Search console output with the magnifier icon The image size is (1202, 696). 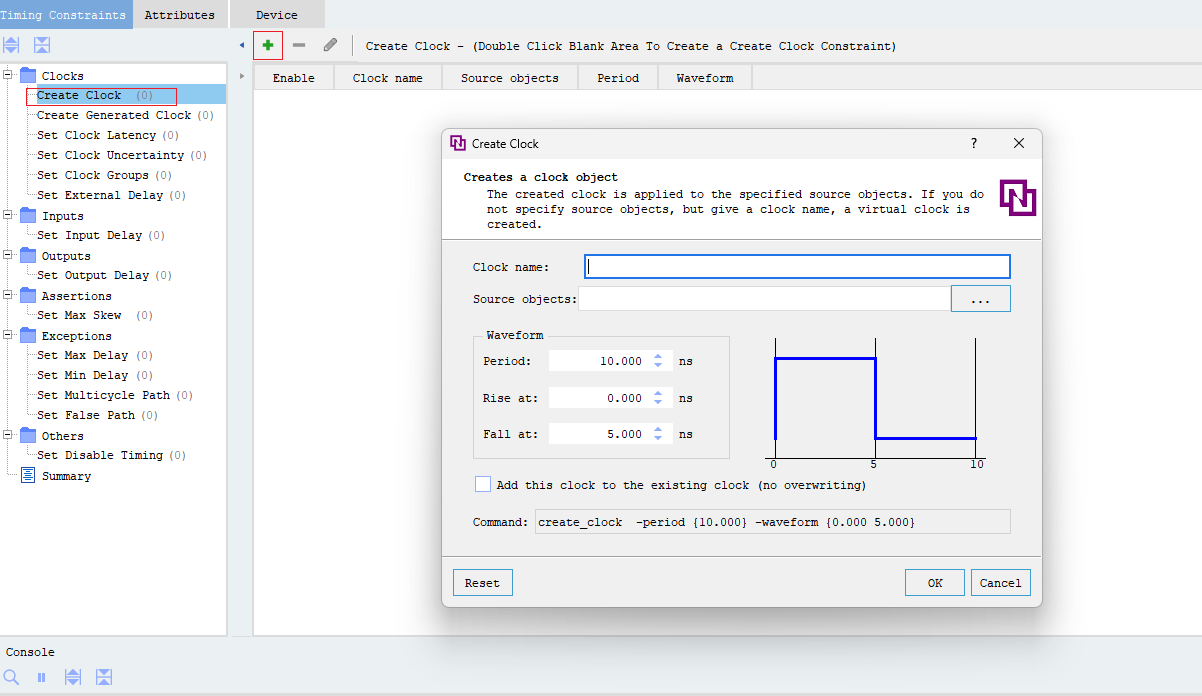(x=11, y=677)
